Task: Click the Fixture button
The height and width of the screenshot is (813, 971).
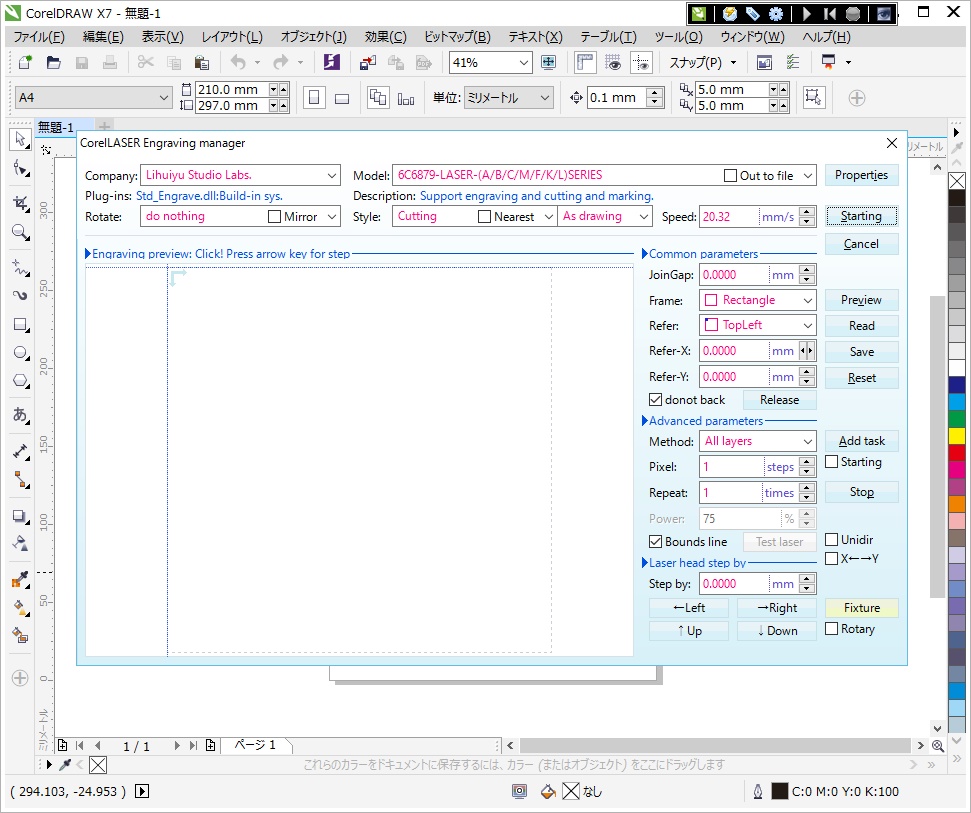Action: [x=861, y=608]
